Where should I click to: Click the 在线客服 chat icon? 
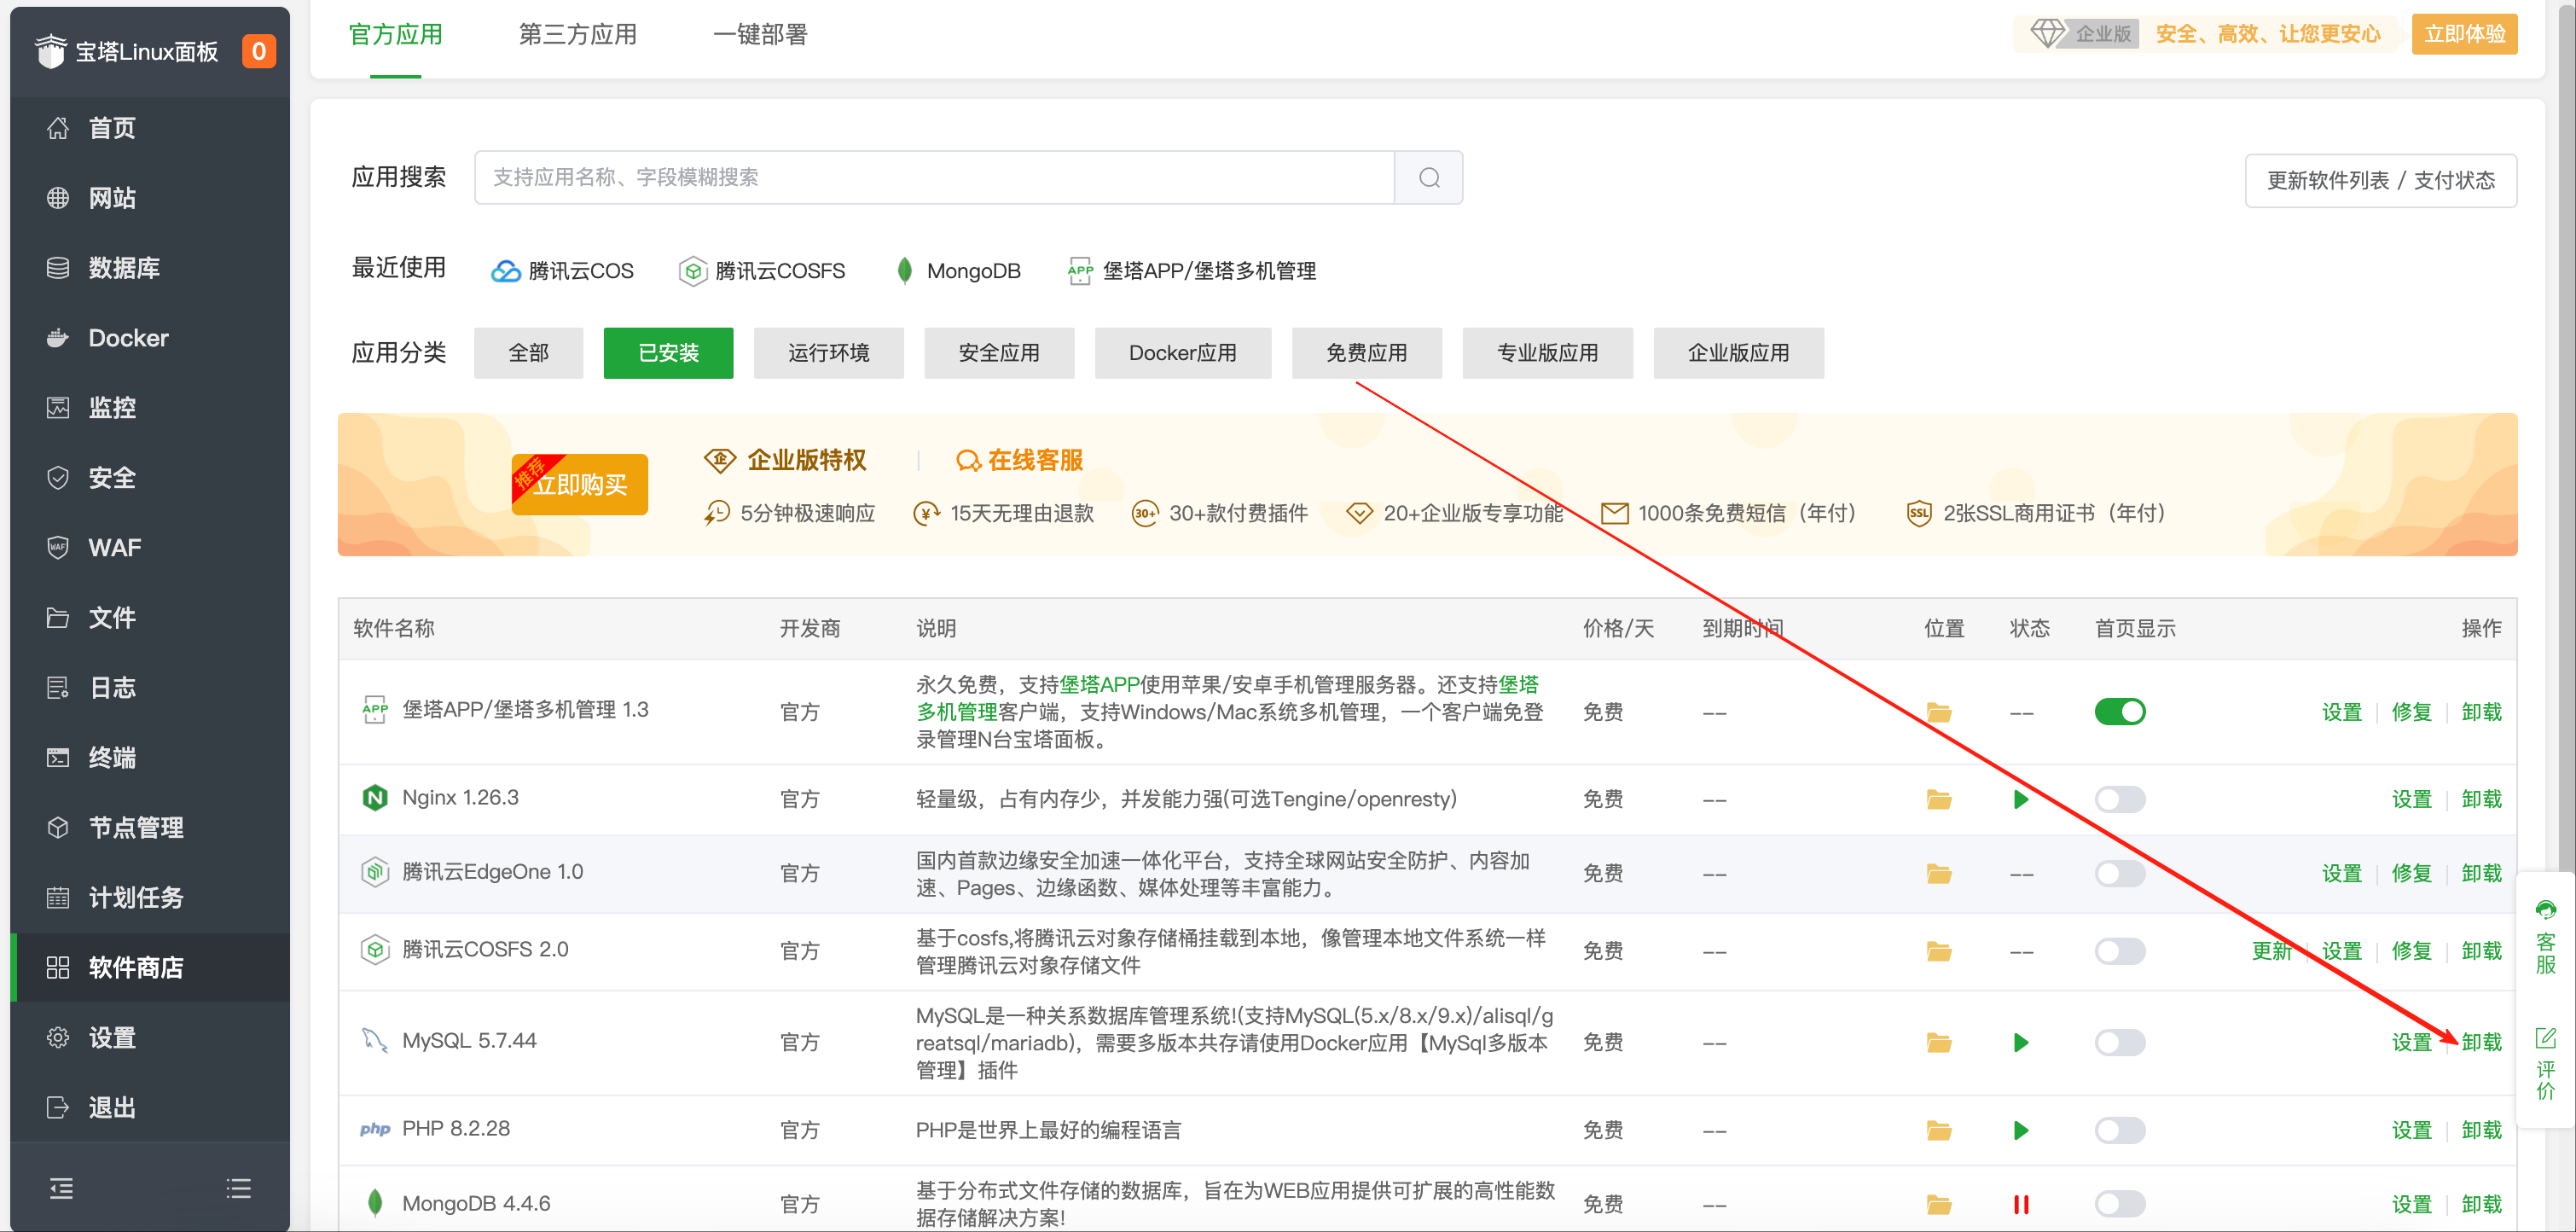967,460
